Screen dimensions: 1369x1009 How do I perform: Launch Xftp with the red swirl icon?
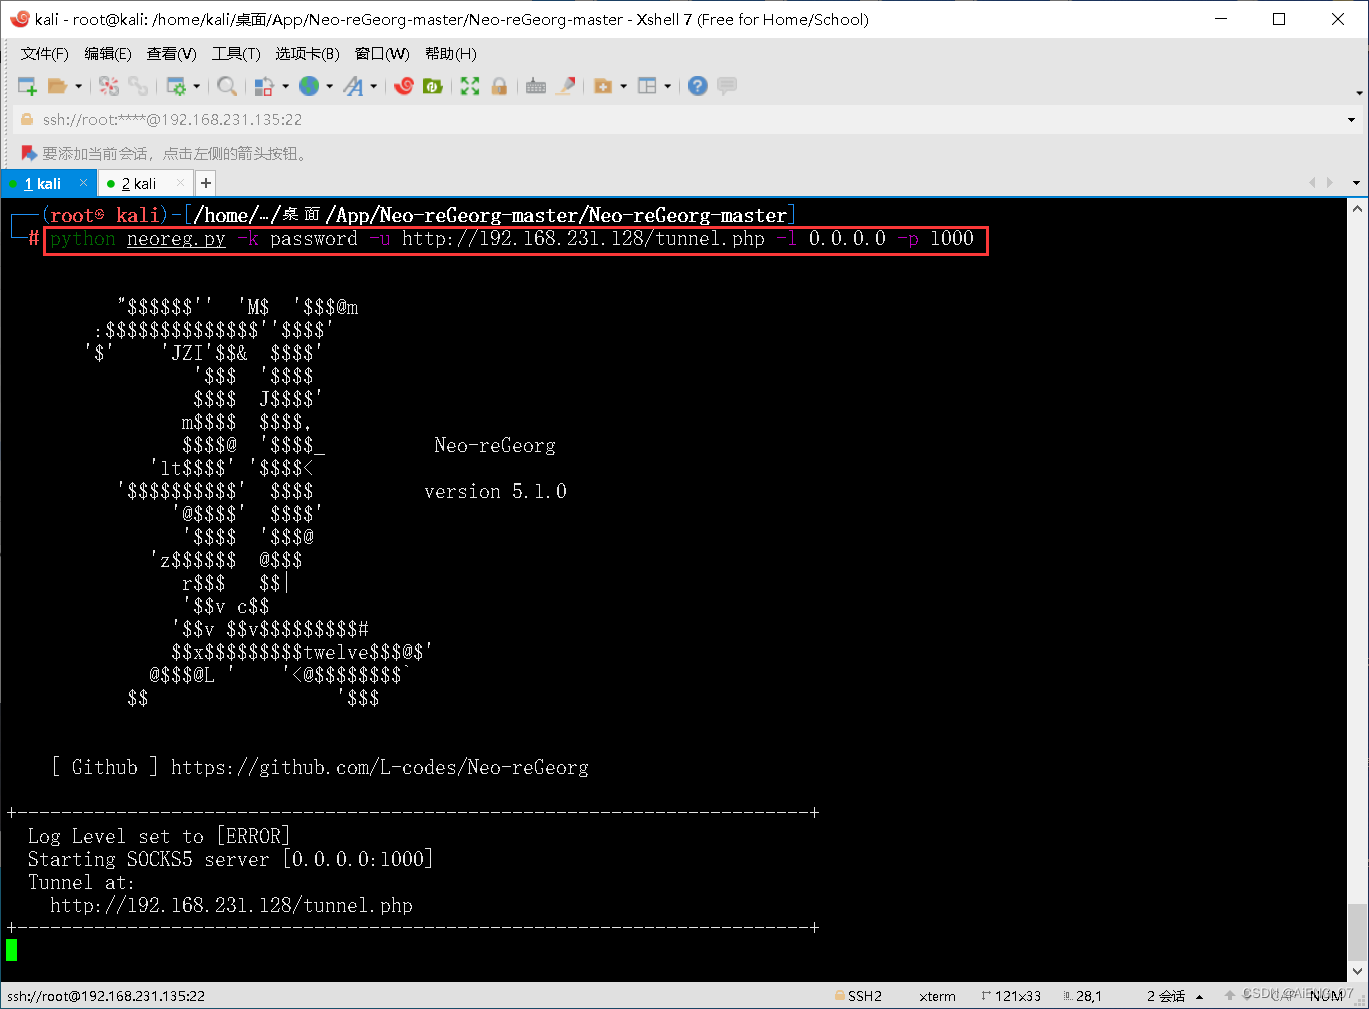pyautogui.click(x=404, y=86)
